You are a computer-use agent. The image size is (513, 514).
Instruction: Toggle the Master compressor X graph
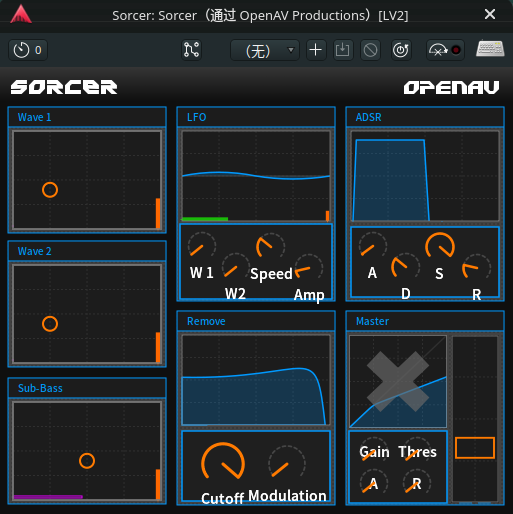pyautogui.click(x=398, y=381)
